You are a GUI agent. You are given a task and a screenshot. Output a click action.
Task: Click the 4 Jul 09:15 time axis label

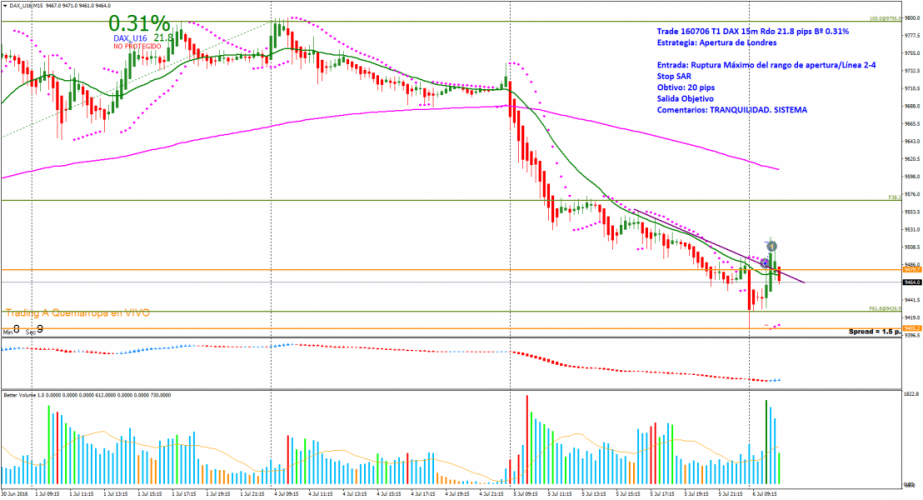(x=287, y=493)
